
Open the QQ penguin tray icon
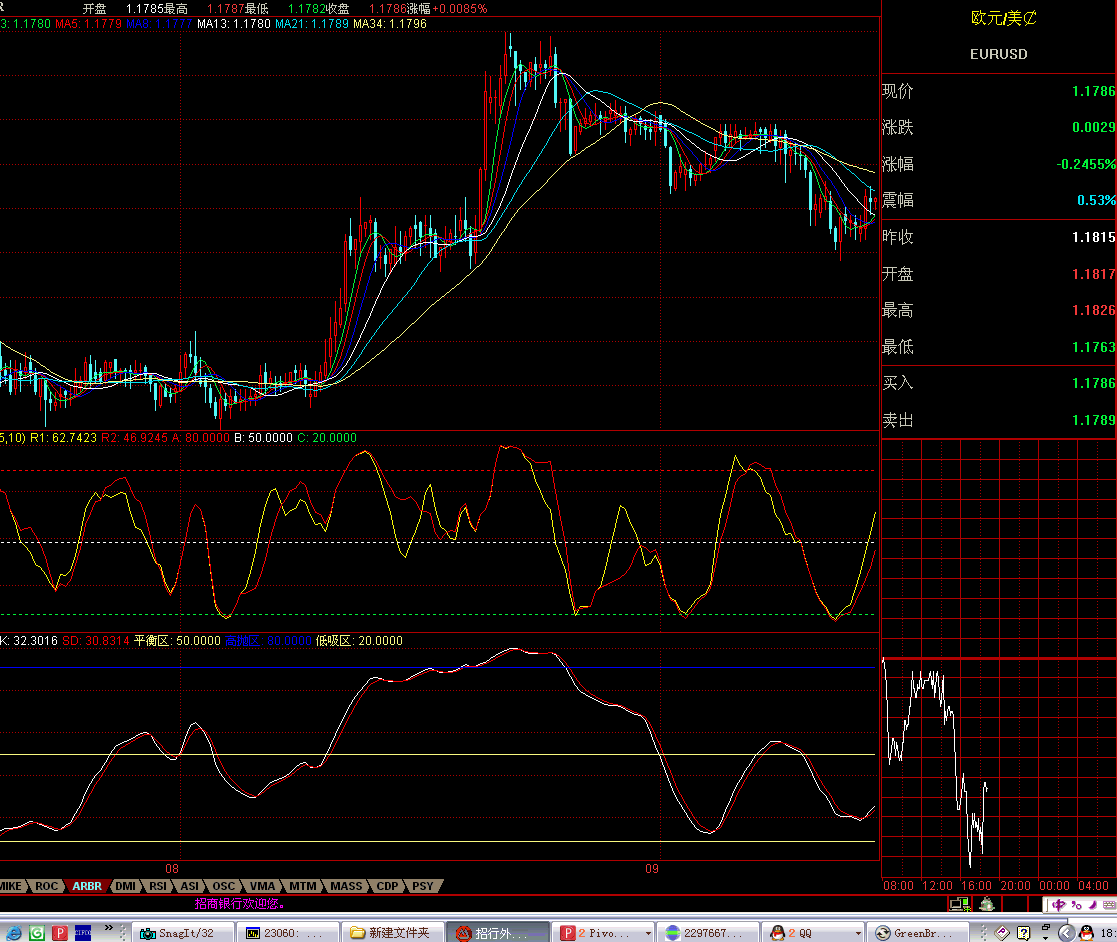[1086, 933]
